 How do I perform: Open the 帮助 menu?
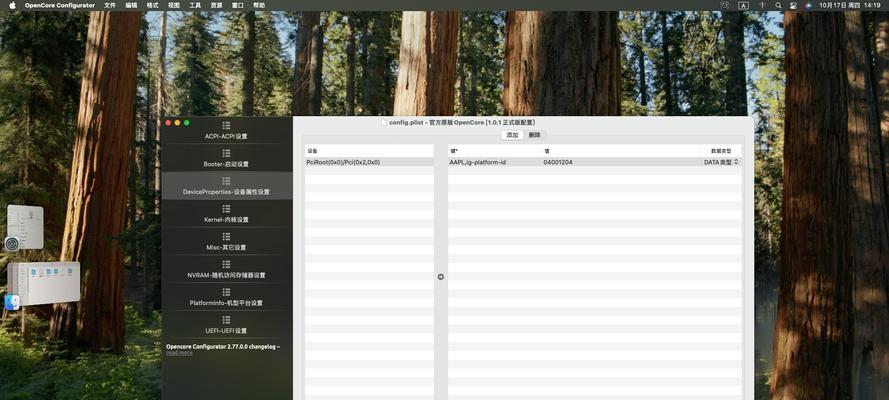pyautogui.click(x=259, y=5)
